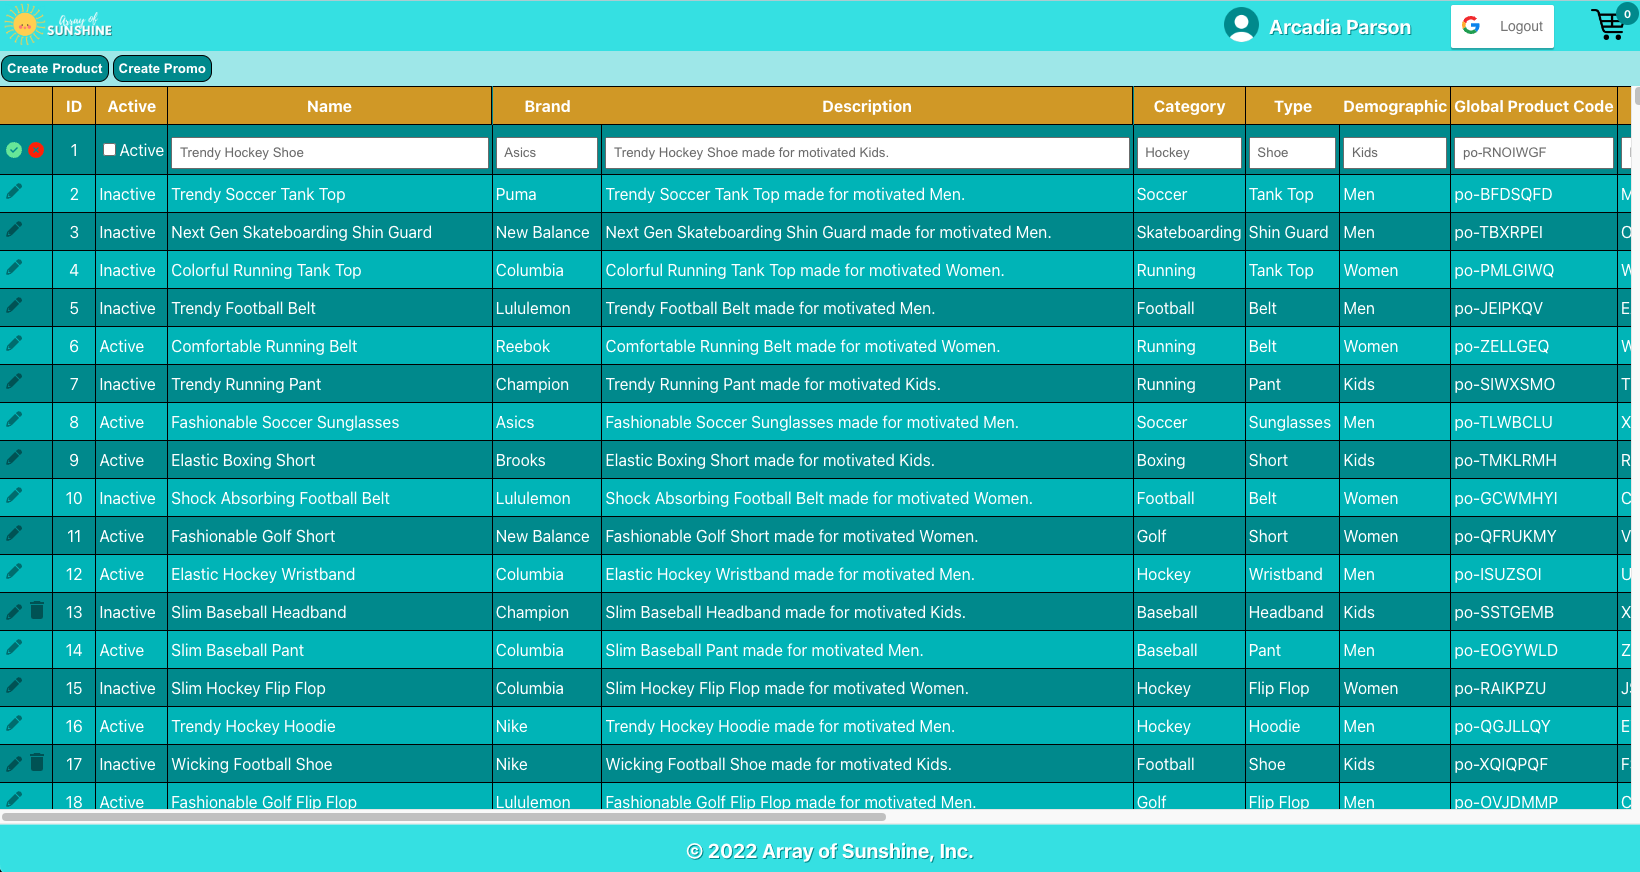Click the Category field containing Hockey
The width and height of the screenshot is (1640, 872).
pyautogui.click(x=1189, y=152)
